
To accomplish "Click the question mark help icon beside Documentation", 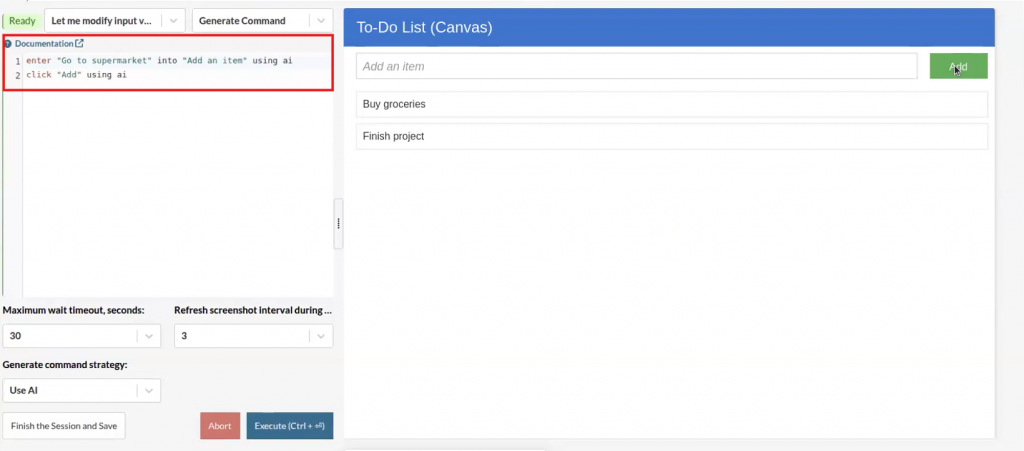I will [x=8, y=44].
